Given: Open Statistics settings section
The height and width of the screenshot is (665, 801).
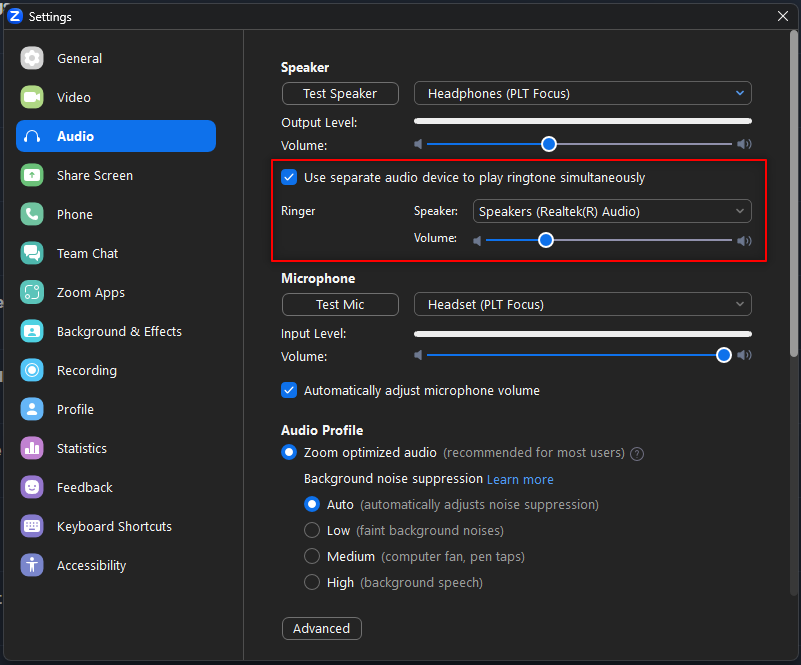Looking at the screenshot, I should pyautogui.click(x=116, y=448).
